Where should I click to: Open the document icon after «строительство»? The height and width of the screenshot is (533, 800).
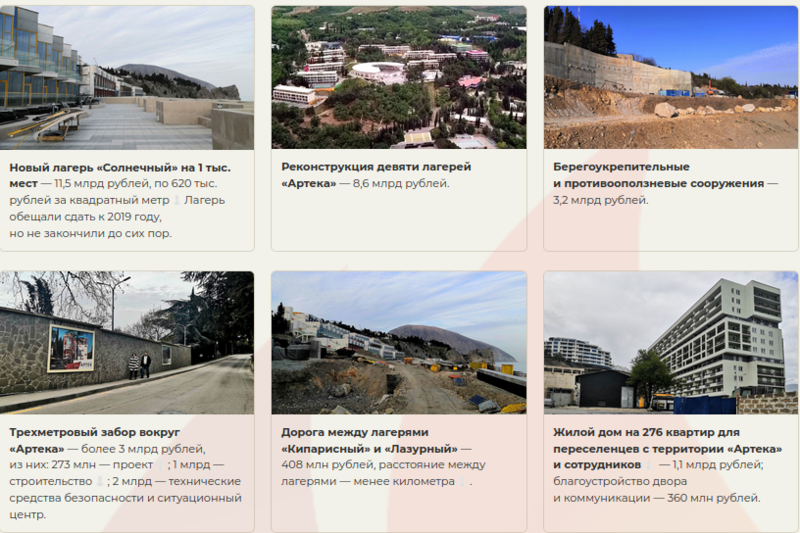click(100, 481)
